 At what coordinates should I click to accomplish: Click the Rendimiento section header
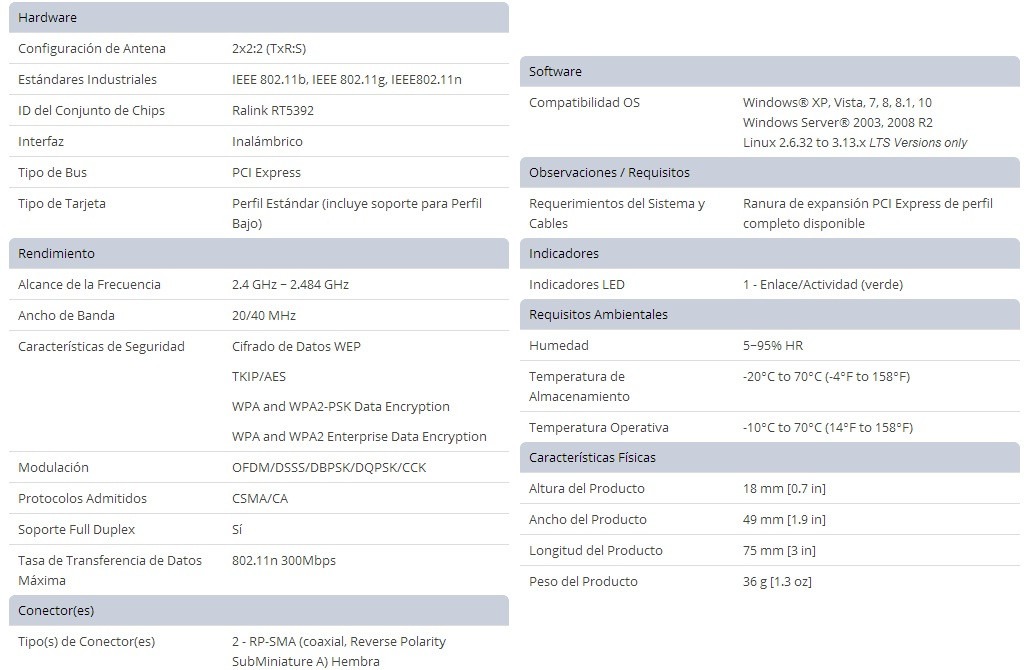[x=259, y=254]
